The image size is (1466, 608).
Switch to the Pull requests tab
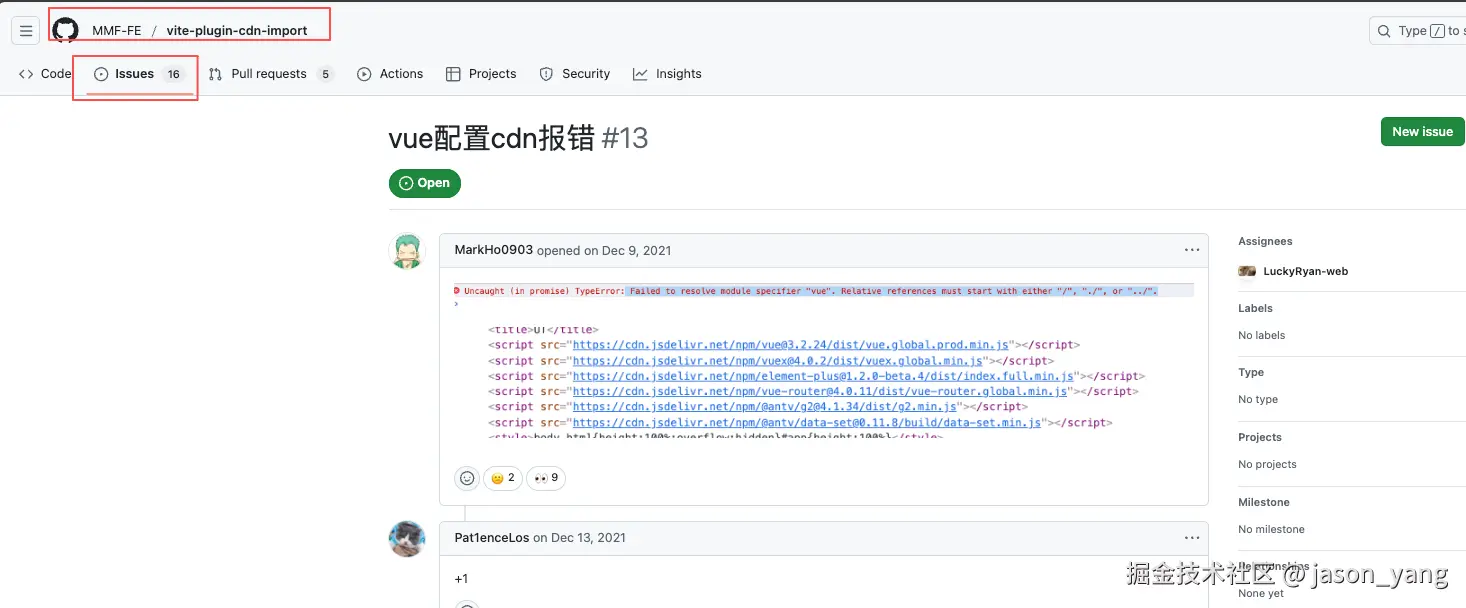point(270,74)
